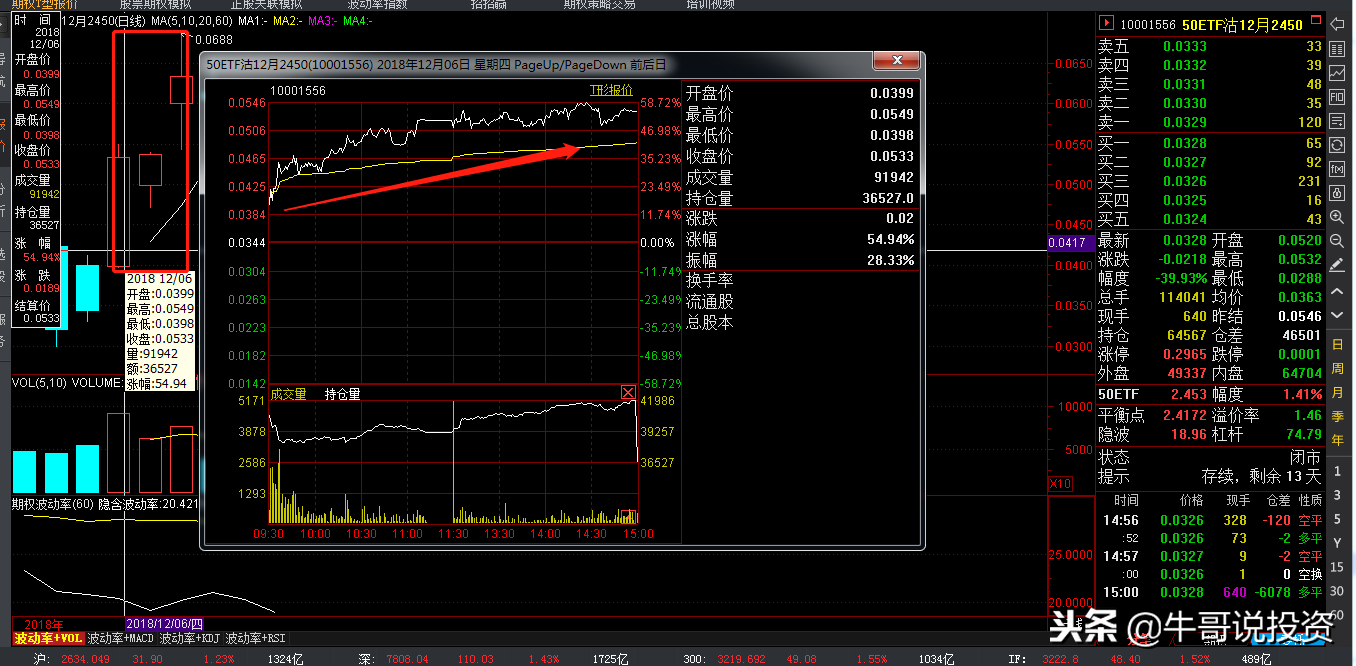This screenshot has height=666, width=1356.
Task: Switch to 波动率+MACD indicator tab
Action: coord(120,638)
